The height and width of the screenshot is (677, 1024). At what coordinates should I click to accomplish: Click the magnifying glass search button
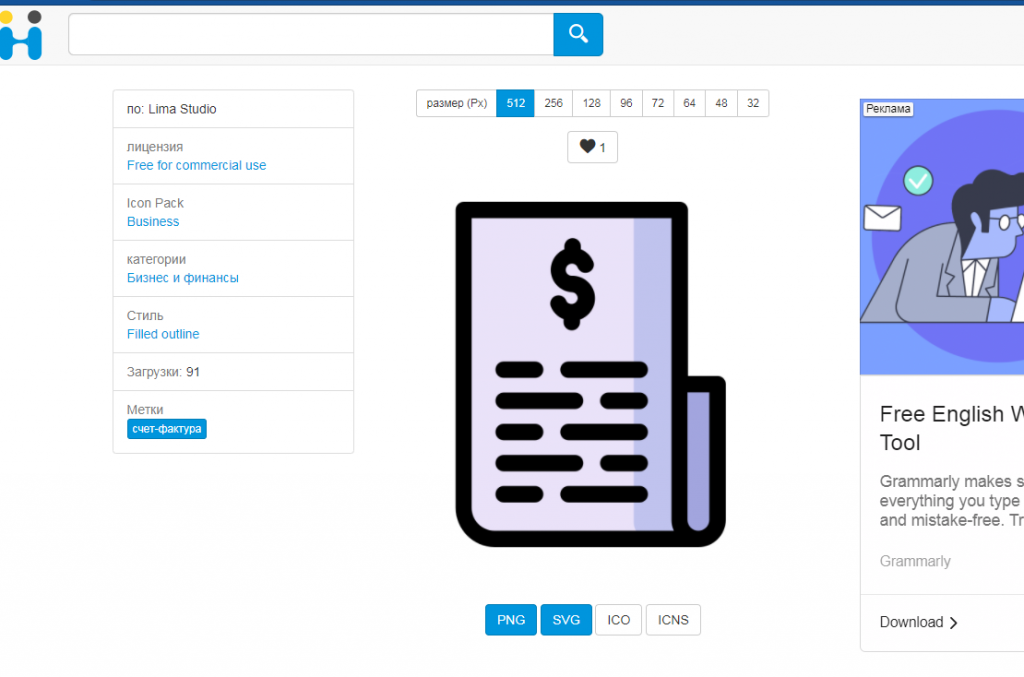pyautogui.click(x=578, y=35)
